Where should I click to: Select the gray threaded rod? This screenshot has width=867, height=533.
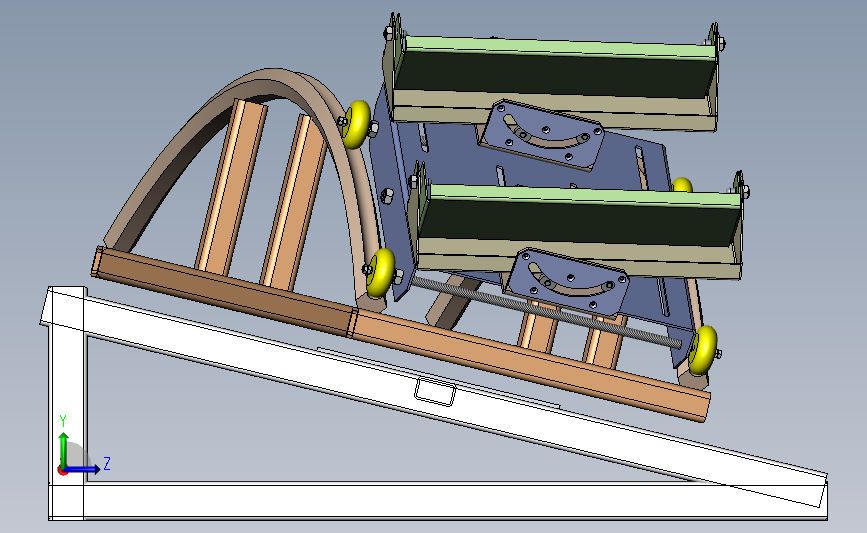(x=547, y=311)
